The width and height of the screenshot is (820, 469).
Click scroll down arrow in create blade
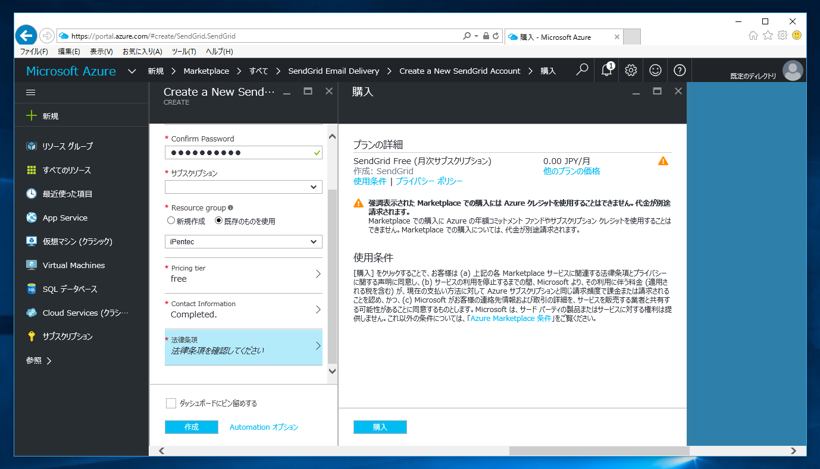pos(332,371)
